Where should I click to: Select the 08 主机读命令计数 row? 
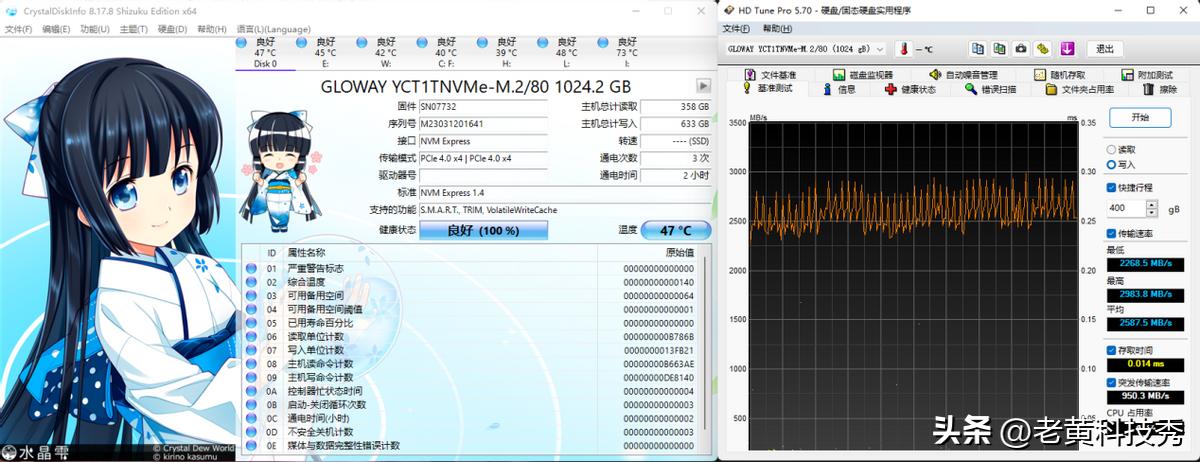(x=470, y=364)
